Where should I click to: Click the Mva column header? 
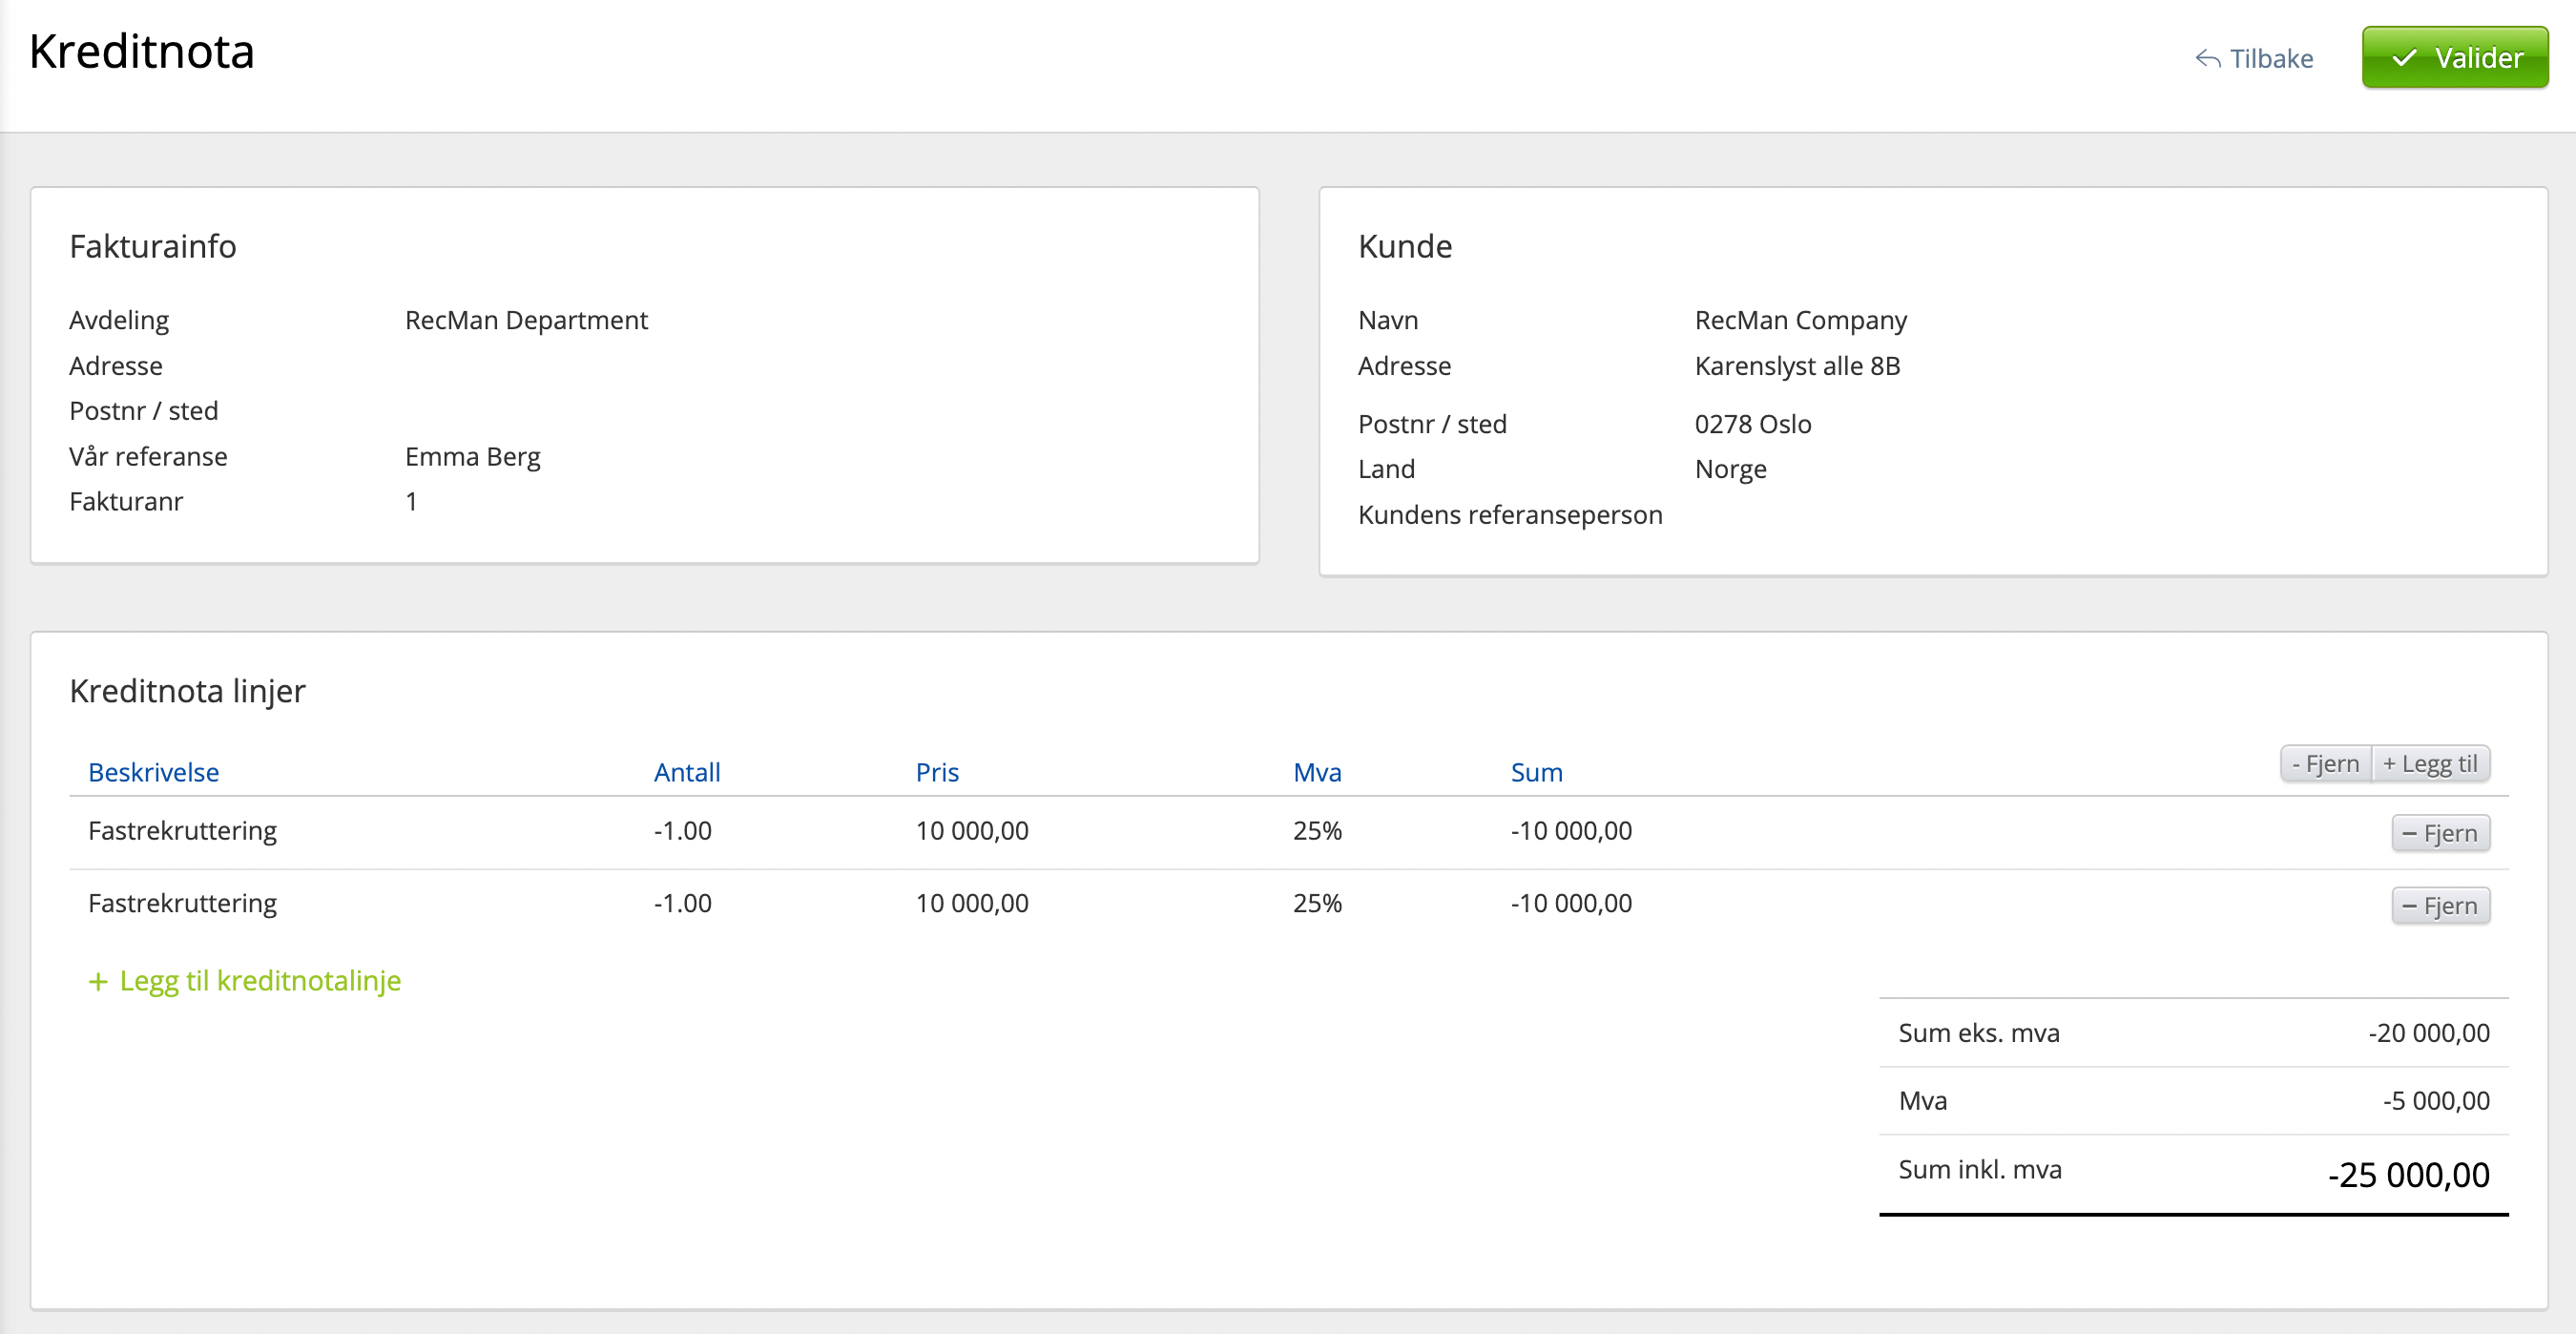1316,772
